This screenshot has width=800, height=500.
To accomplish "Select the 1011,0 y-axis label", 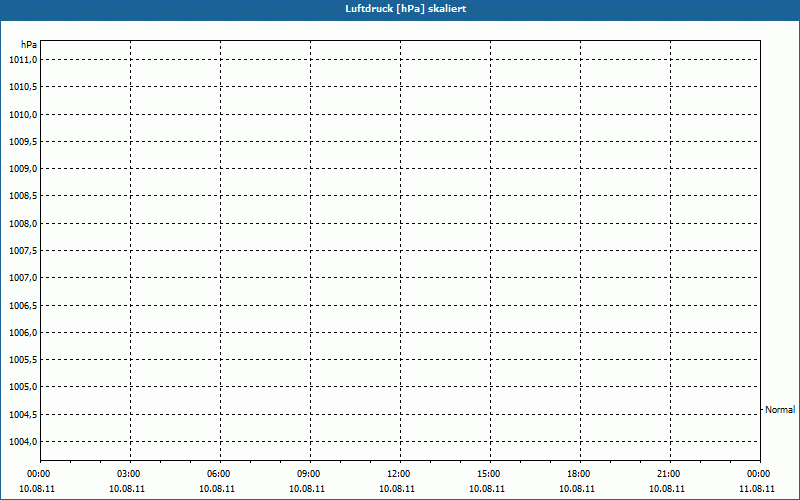I will [x=23, y=60].
